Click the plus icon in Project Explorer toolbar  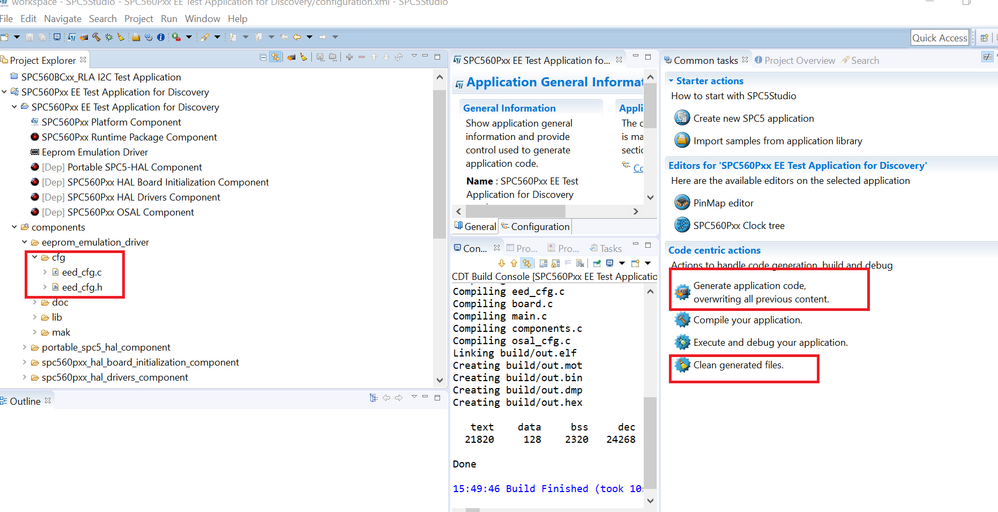(349, 57)
